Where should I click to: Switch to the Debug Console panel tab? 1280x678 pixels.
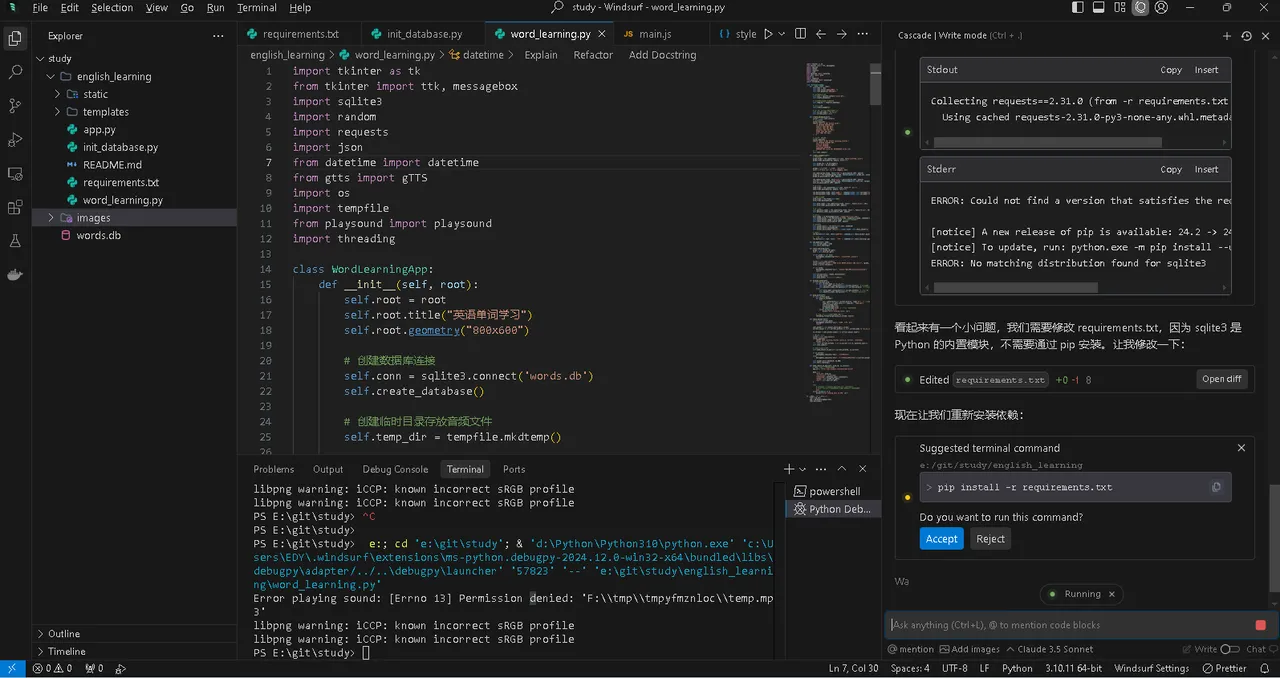pos(395,469)
